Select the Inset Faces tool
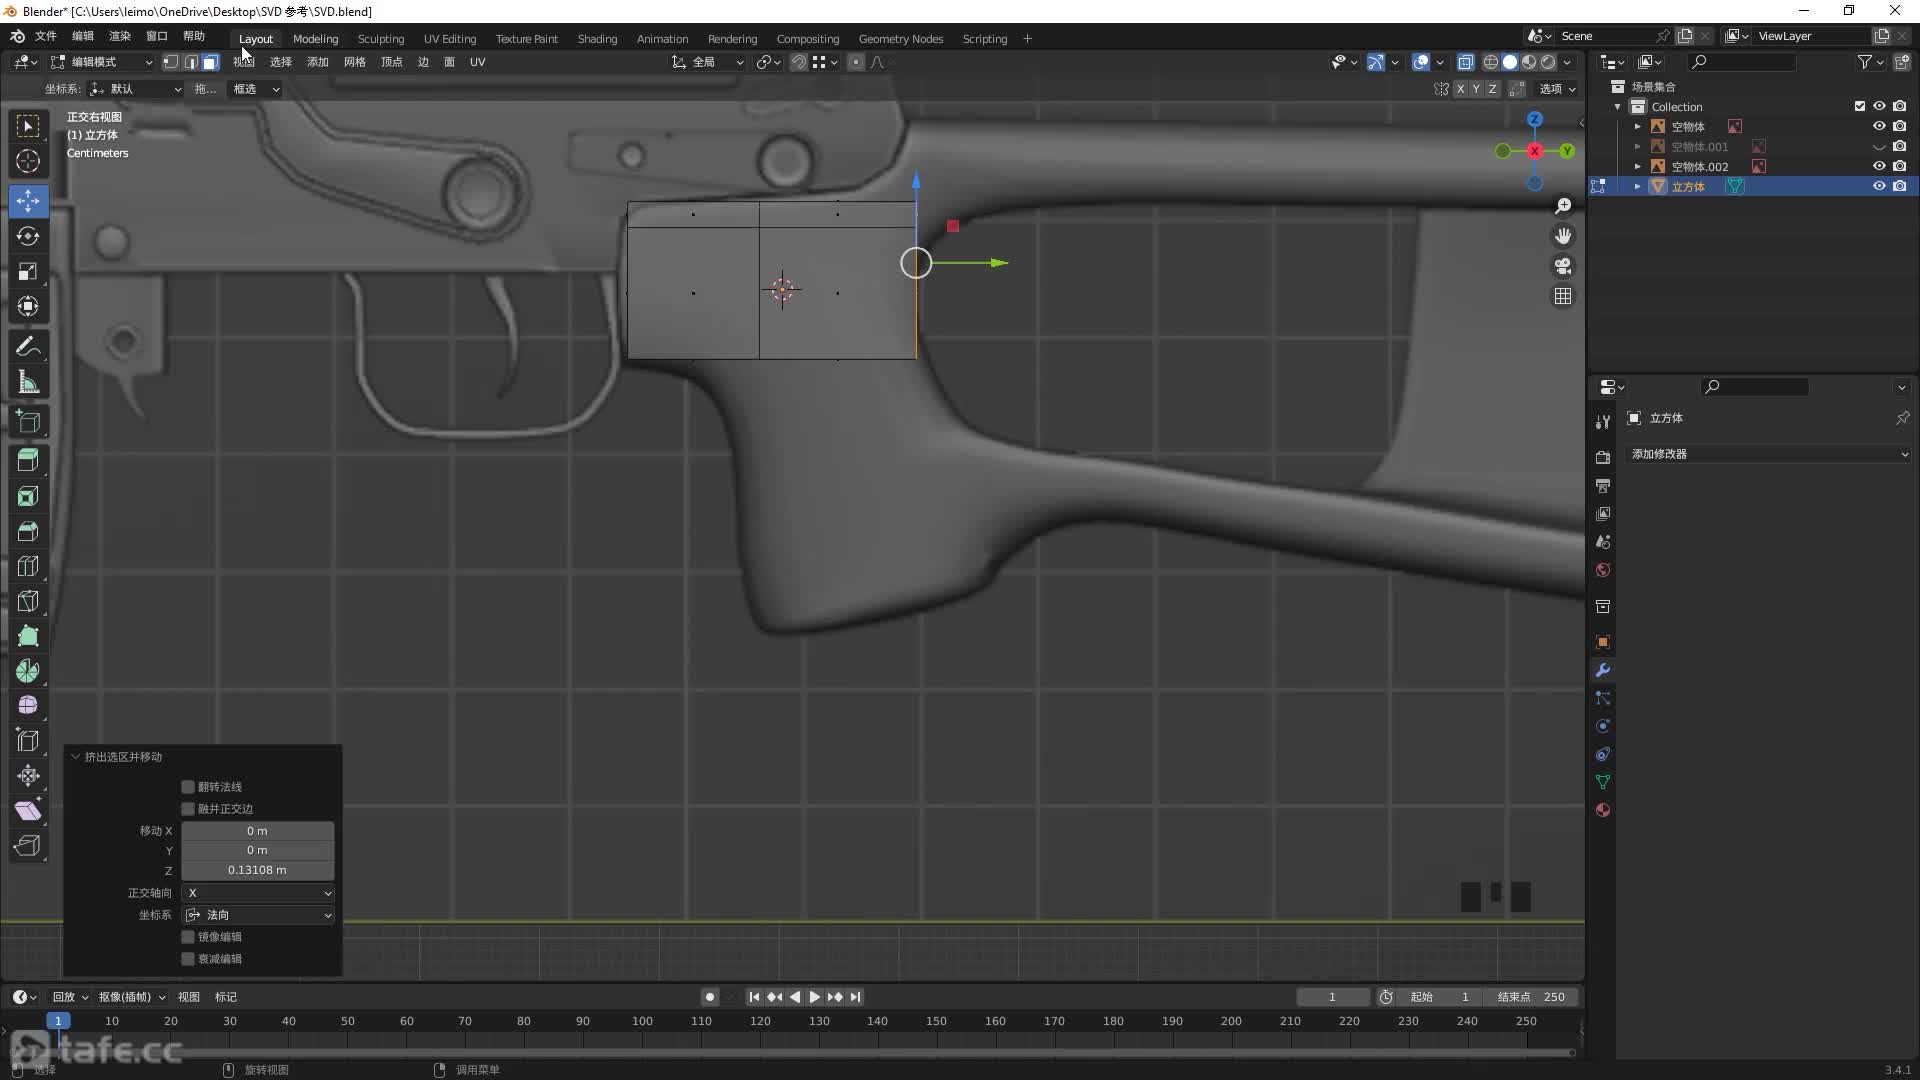 (28, 496)
